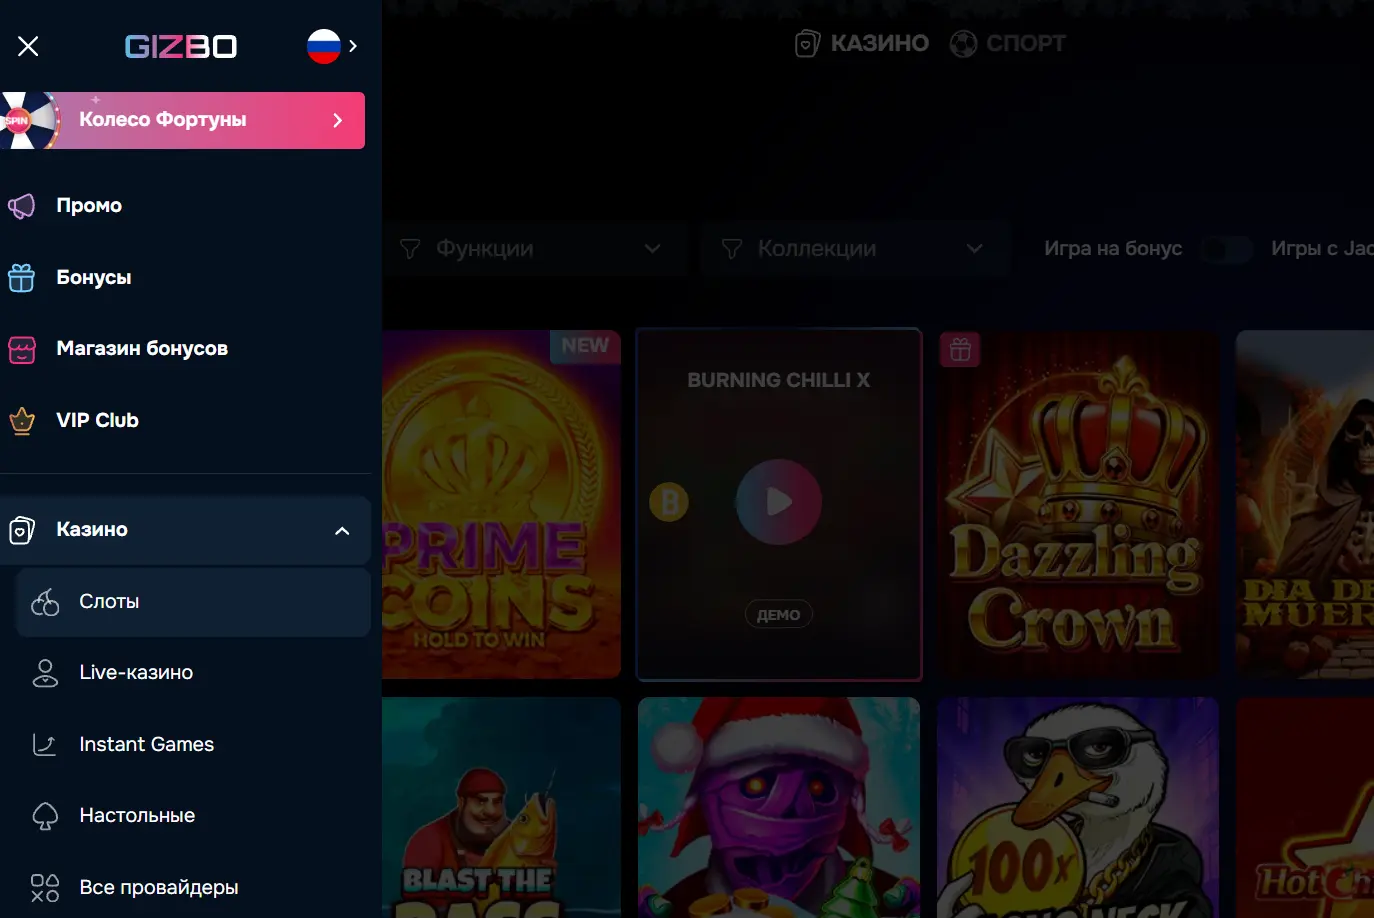
Task: Launch Burning Chilli X ДЕМО mode
Action: coord(779,615)
